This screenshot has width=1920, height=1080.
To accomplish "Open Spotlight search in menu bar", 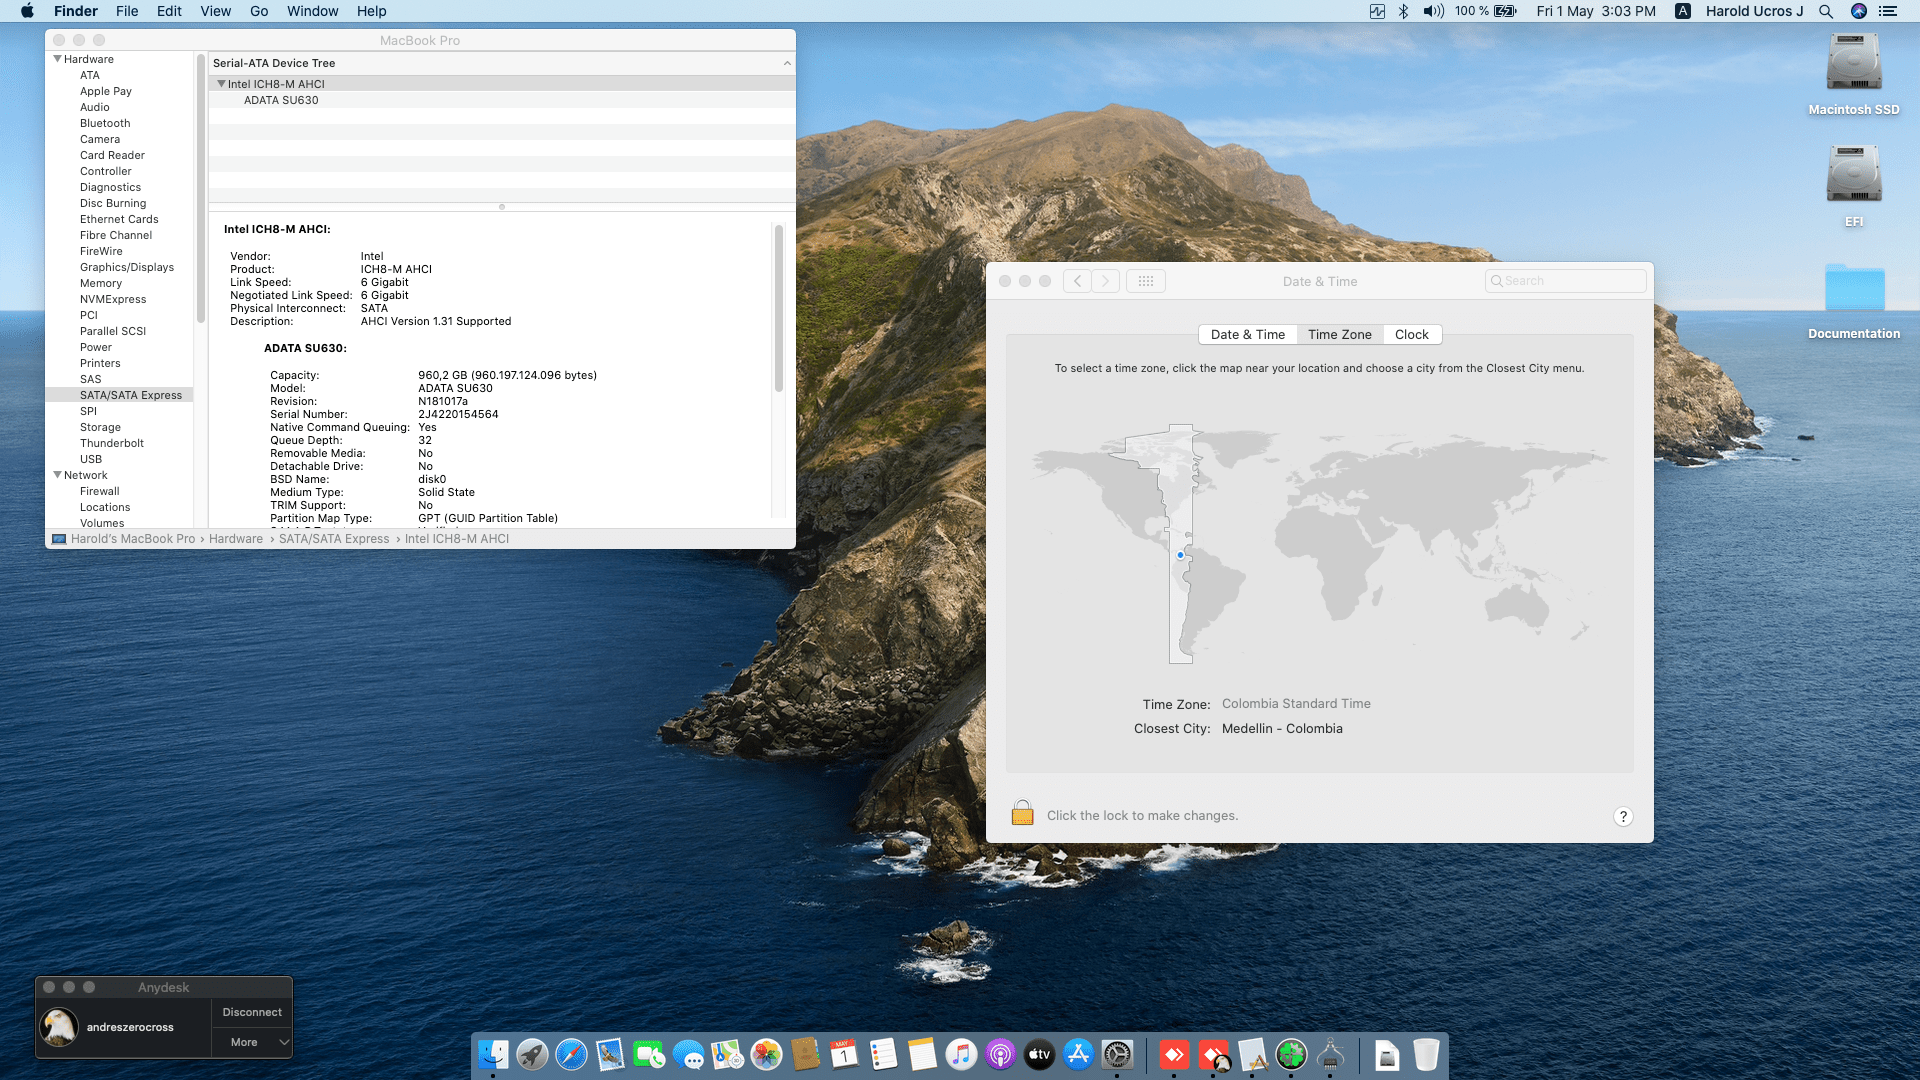I will (1826, 11).
